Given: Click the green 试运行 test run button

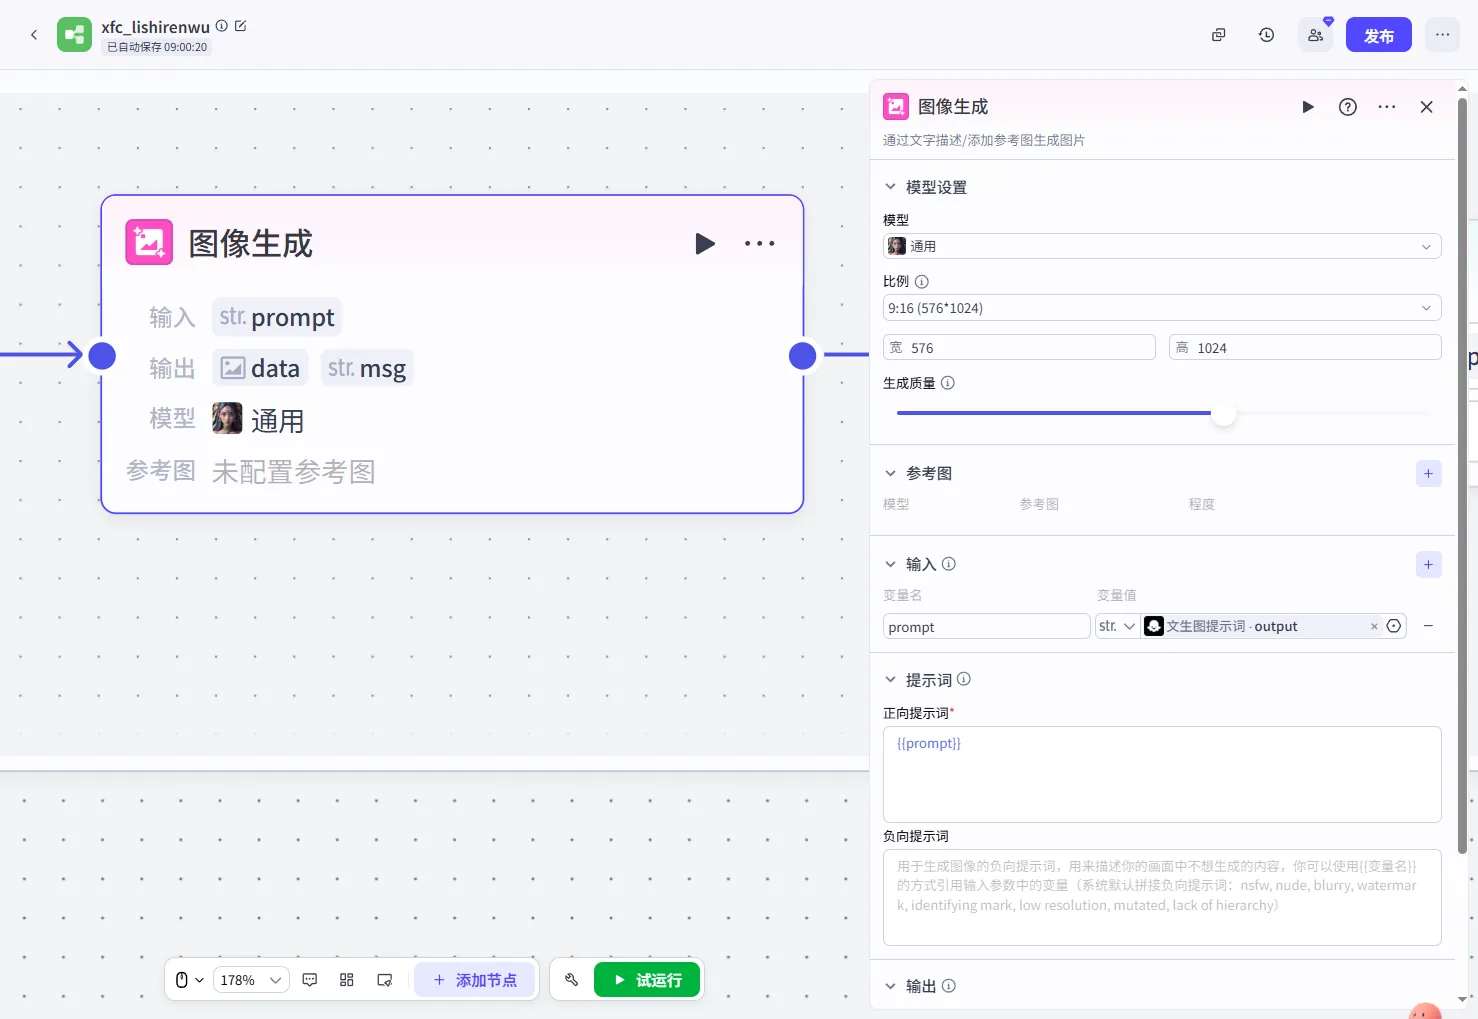Looking at the screenshot, I should tap(647, 980).
